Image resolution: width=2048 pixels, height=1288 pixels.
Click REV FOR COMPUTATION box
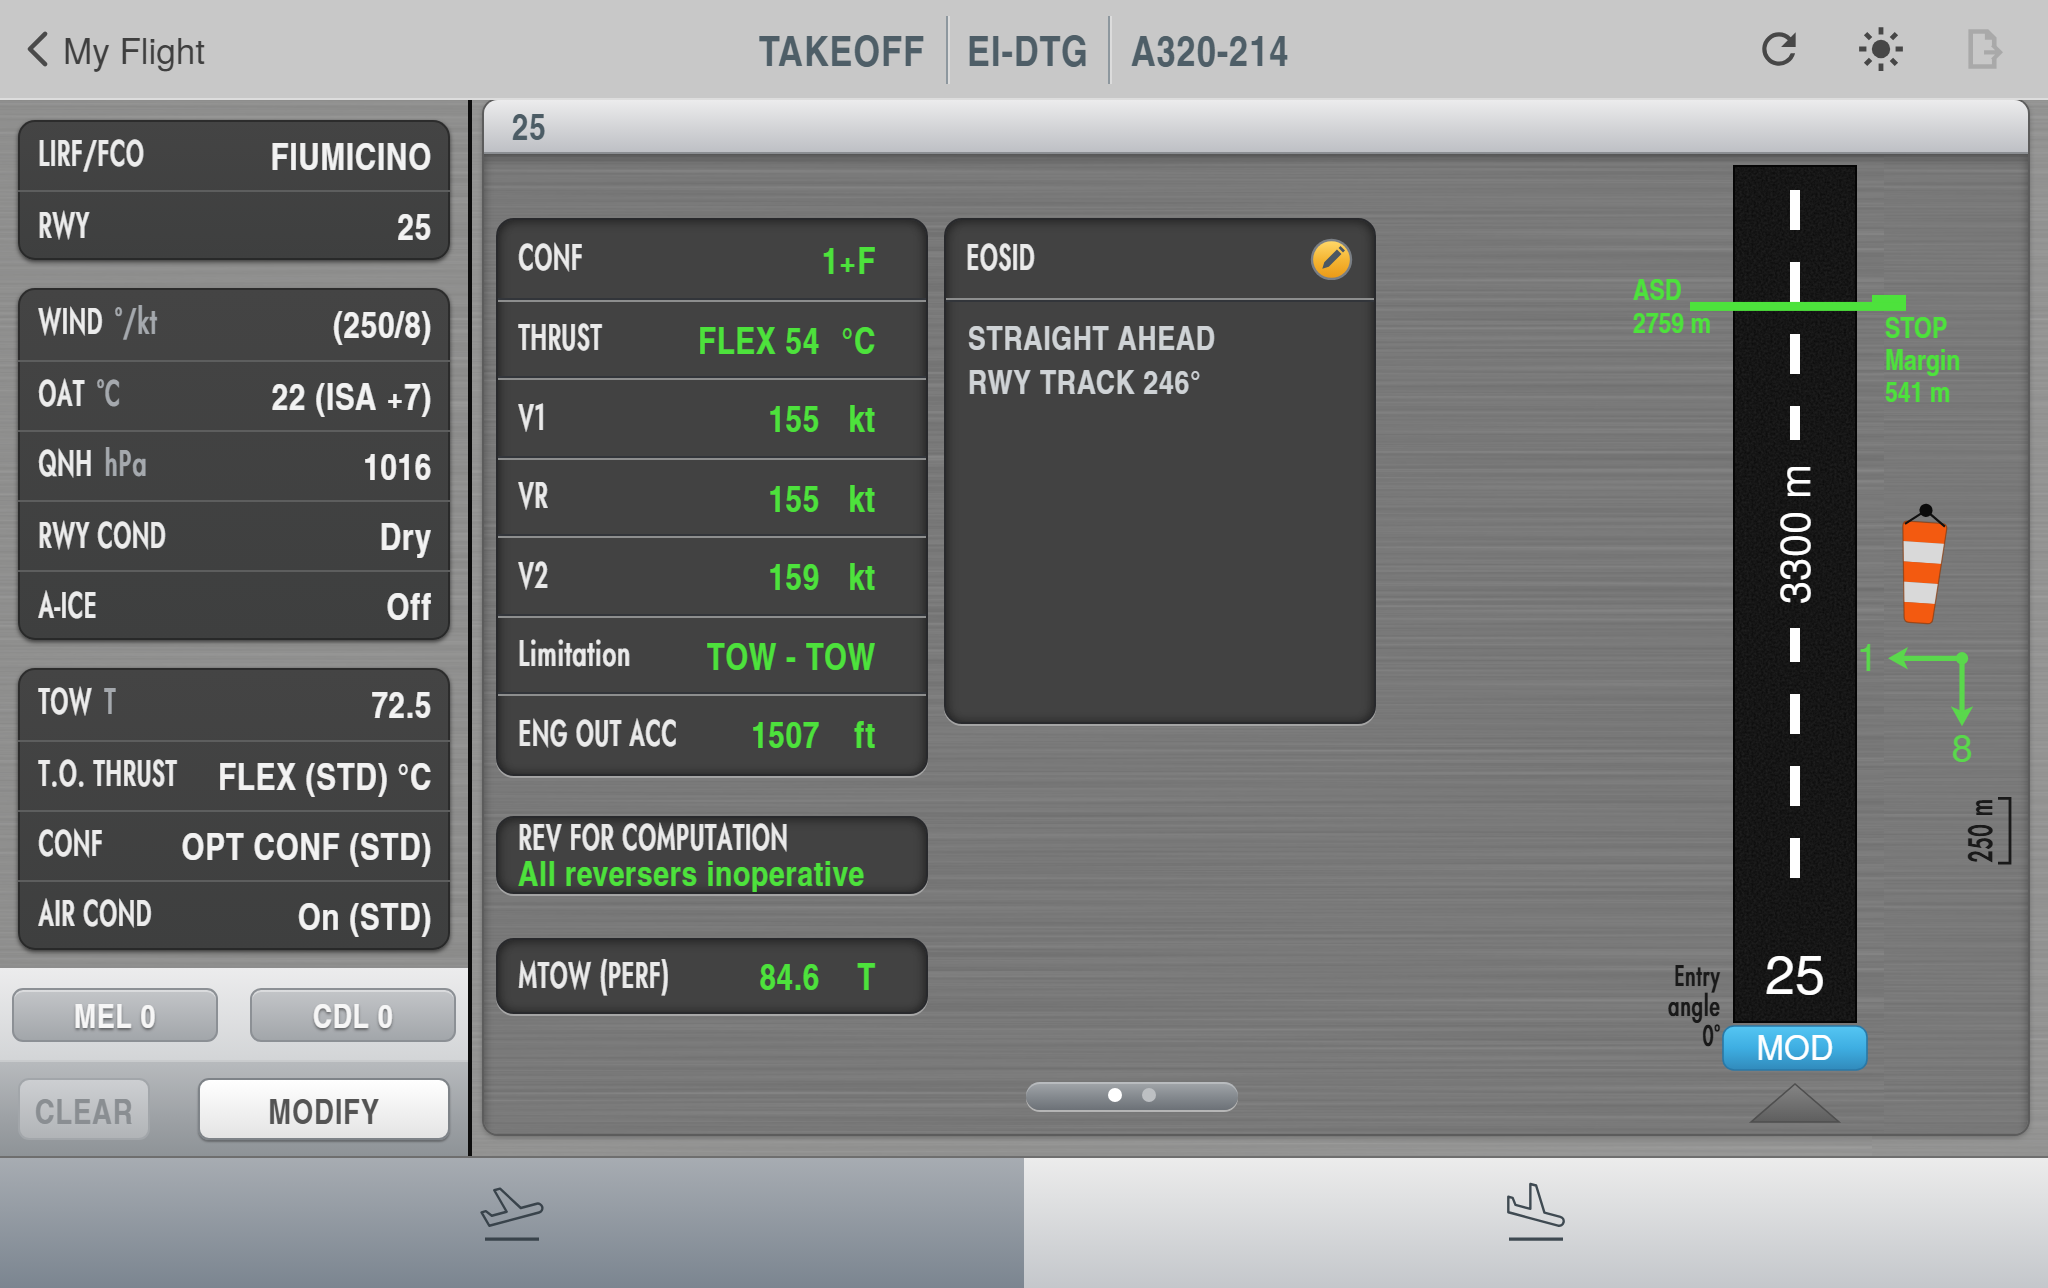(711, 855)
